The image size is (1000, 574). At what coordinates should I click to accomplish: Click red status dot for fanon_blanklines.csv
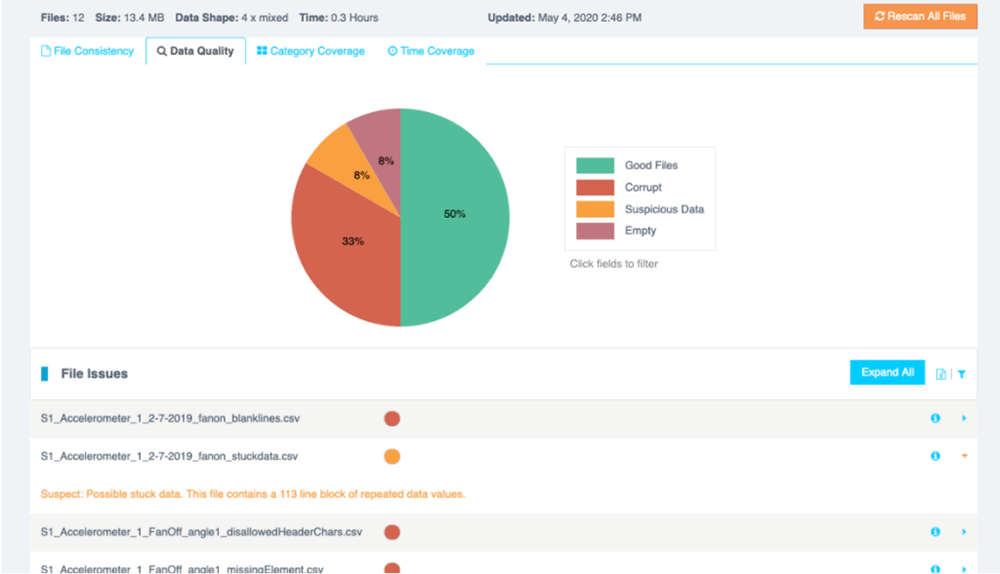392,419
